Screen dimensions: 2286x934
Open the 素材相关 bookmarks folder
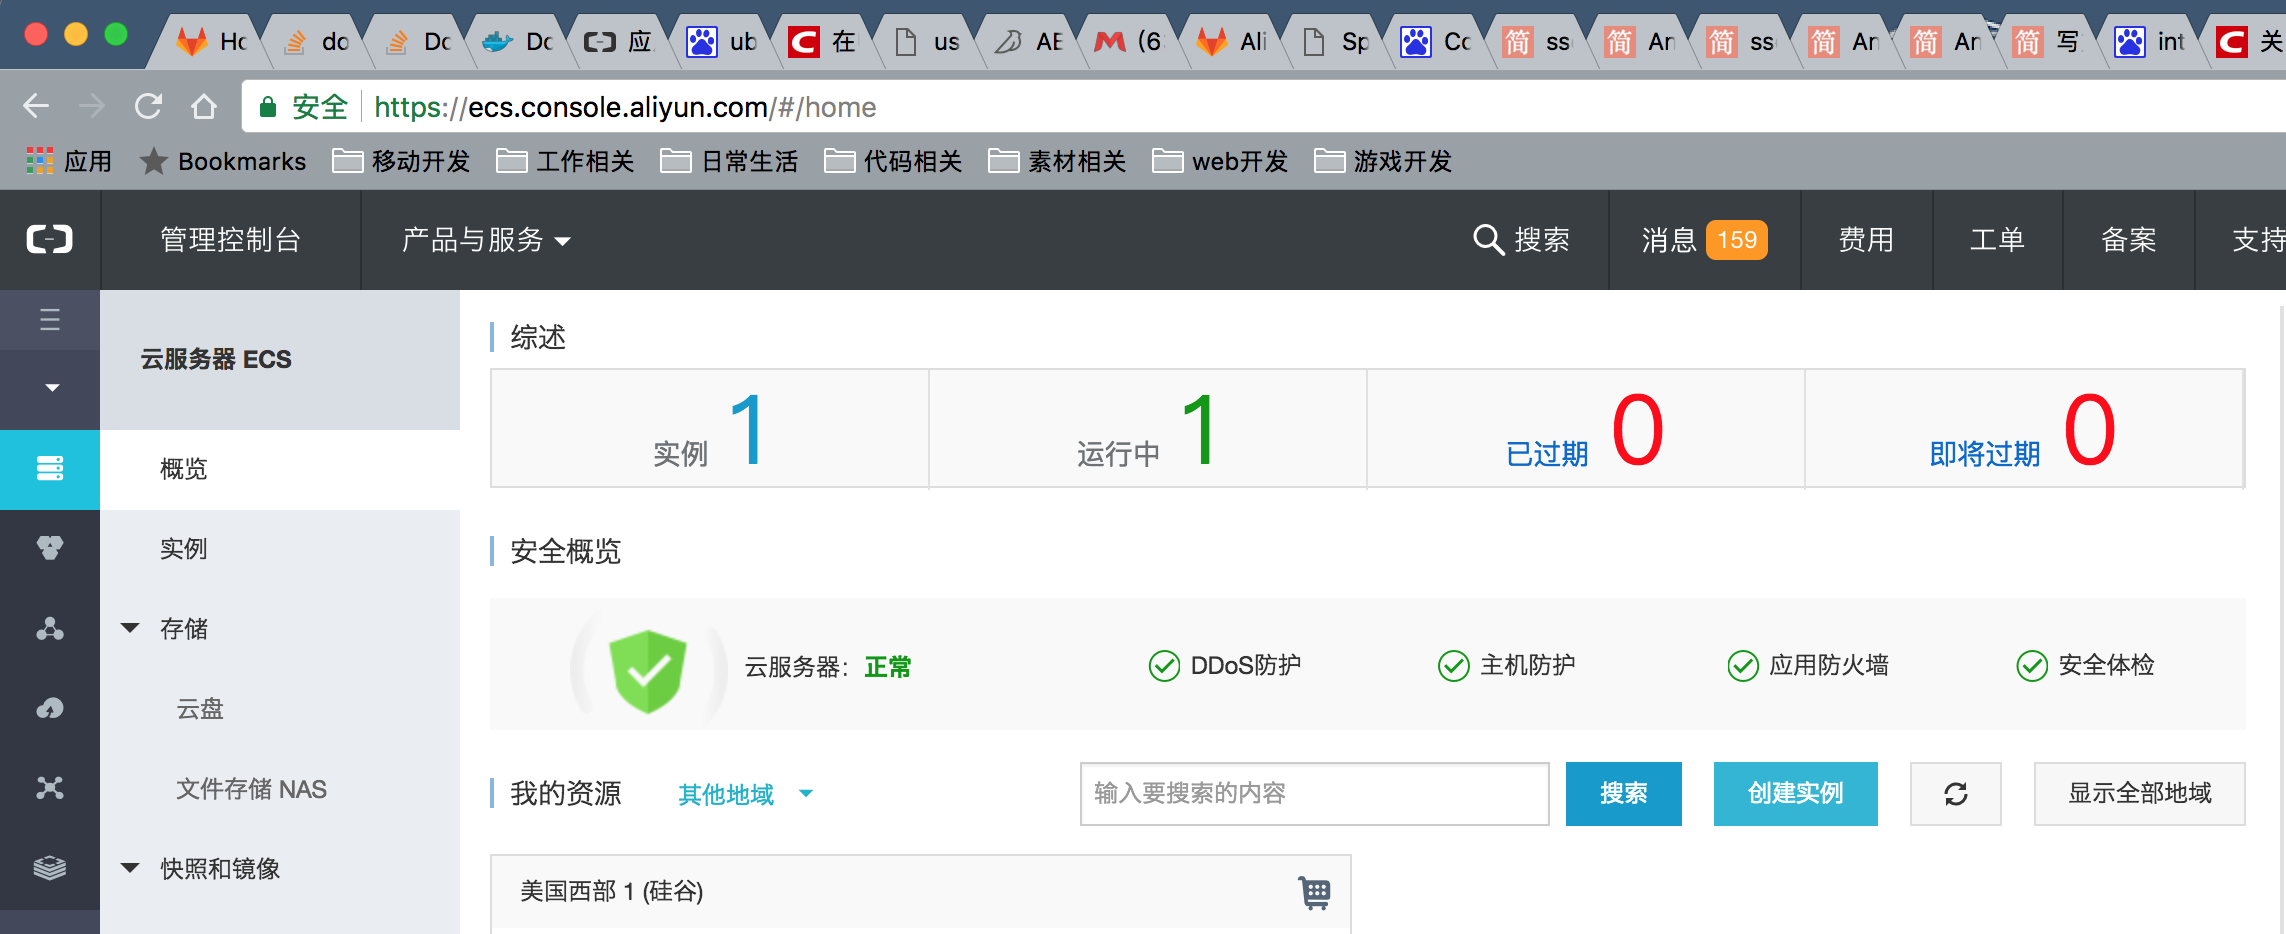coord(1057,161)
